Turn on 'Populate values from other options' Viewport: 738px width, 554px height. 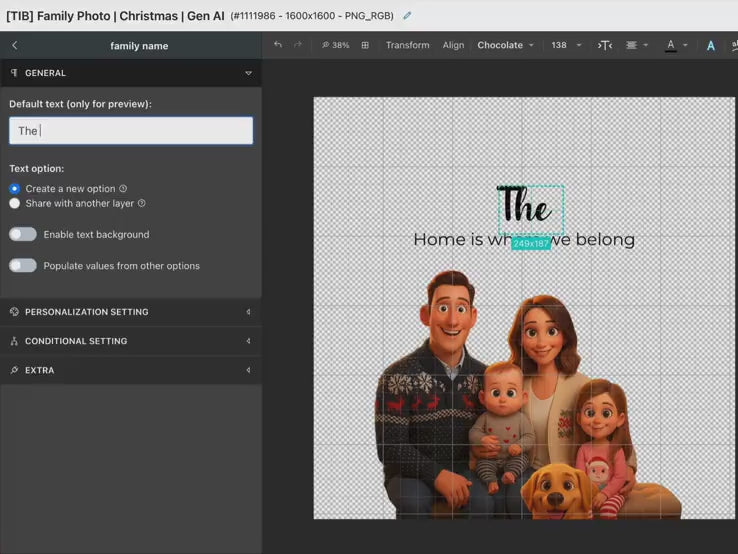23,266
